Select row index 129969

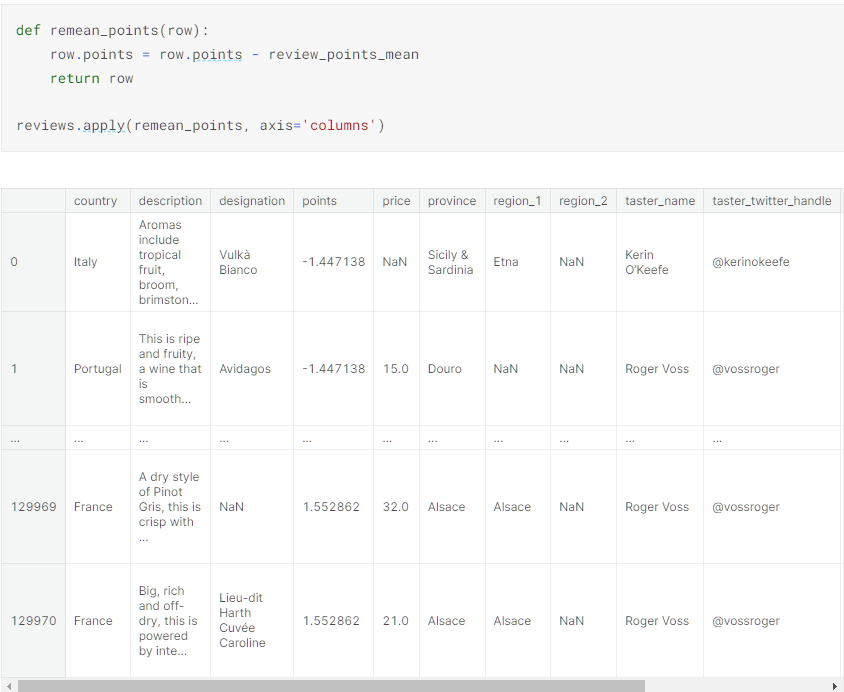(x=34, y=507)
